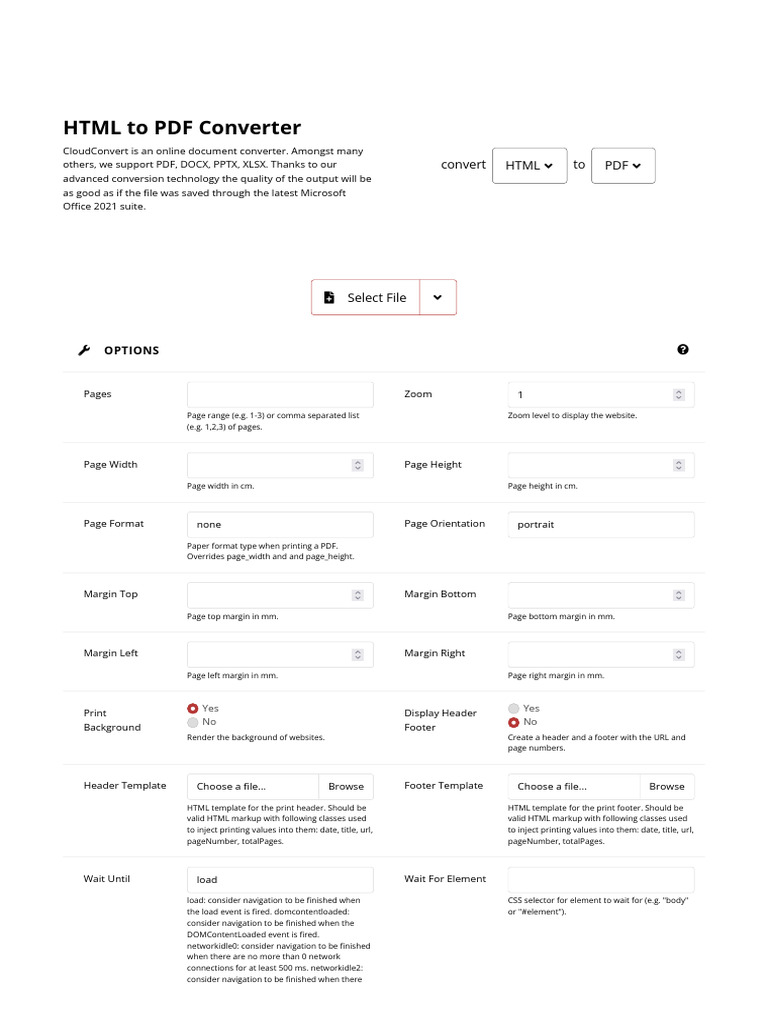The width and height of the screenshot is (768, 1024).
Task: Enable Yes for Display Header Footer
Action: 514,708
